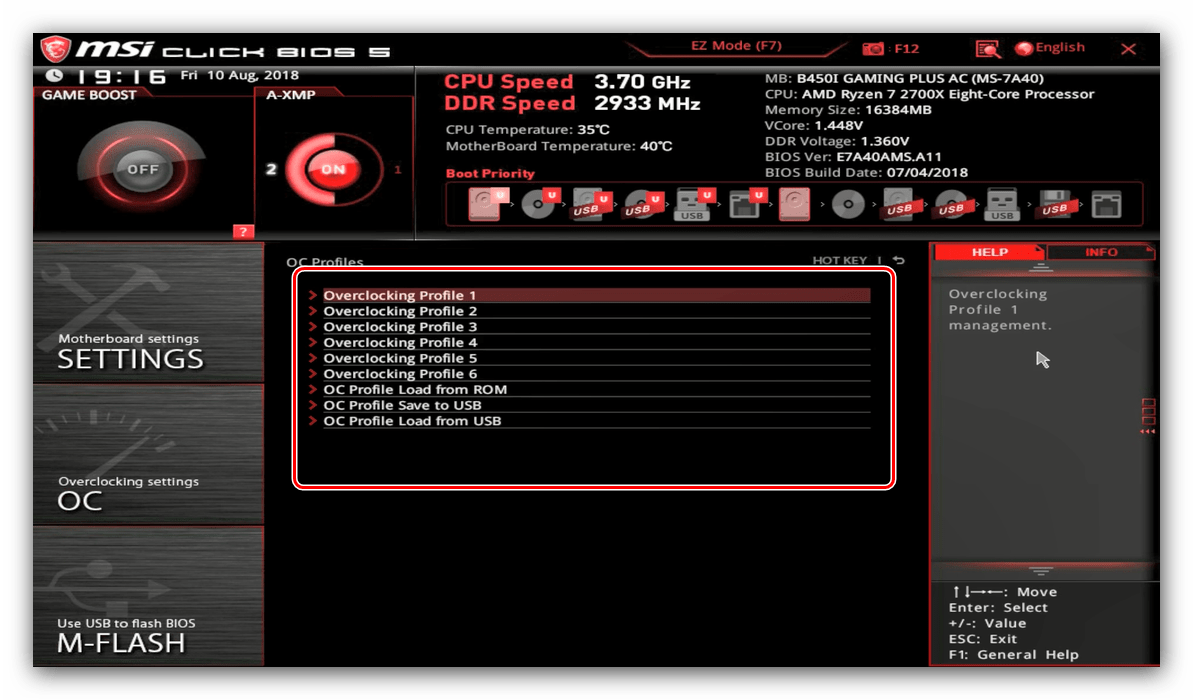Open the Motherboard SETTINGS section
1193x700 pixels.
(x=148, y=313)
